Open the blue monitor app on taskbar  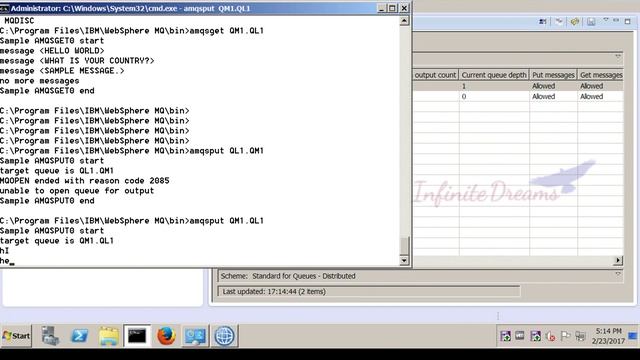pos(195,336)
